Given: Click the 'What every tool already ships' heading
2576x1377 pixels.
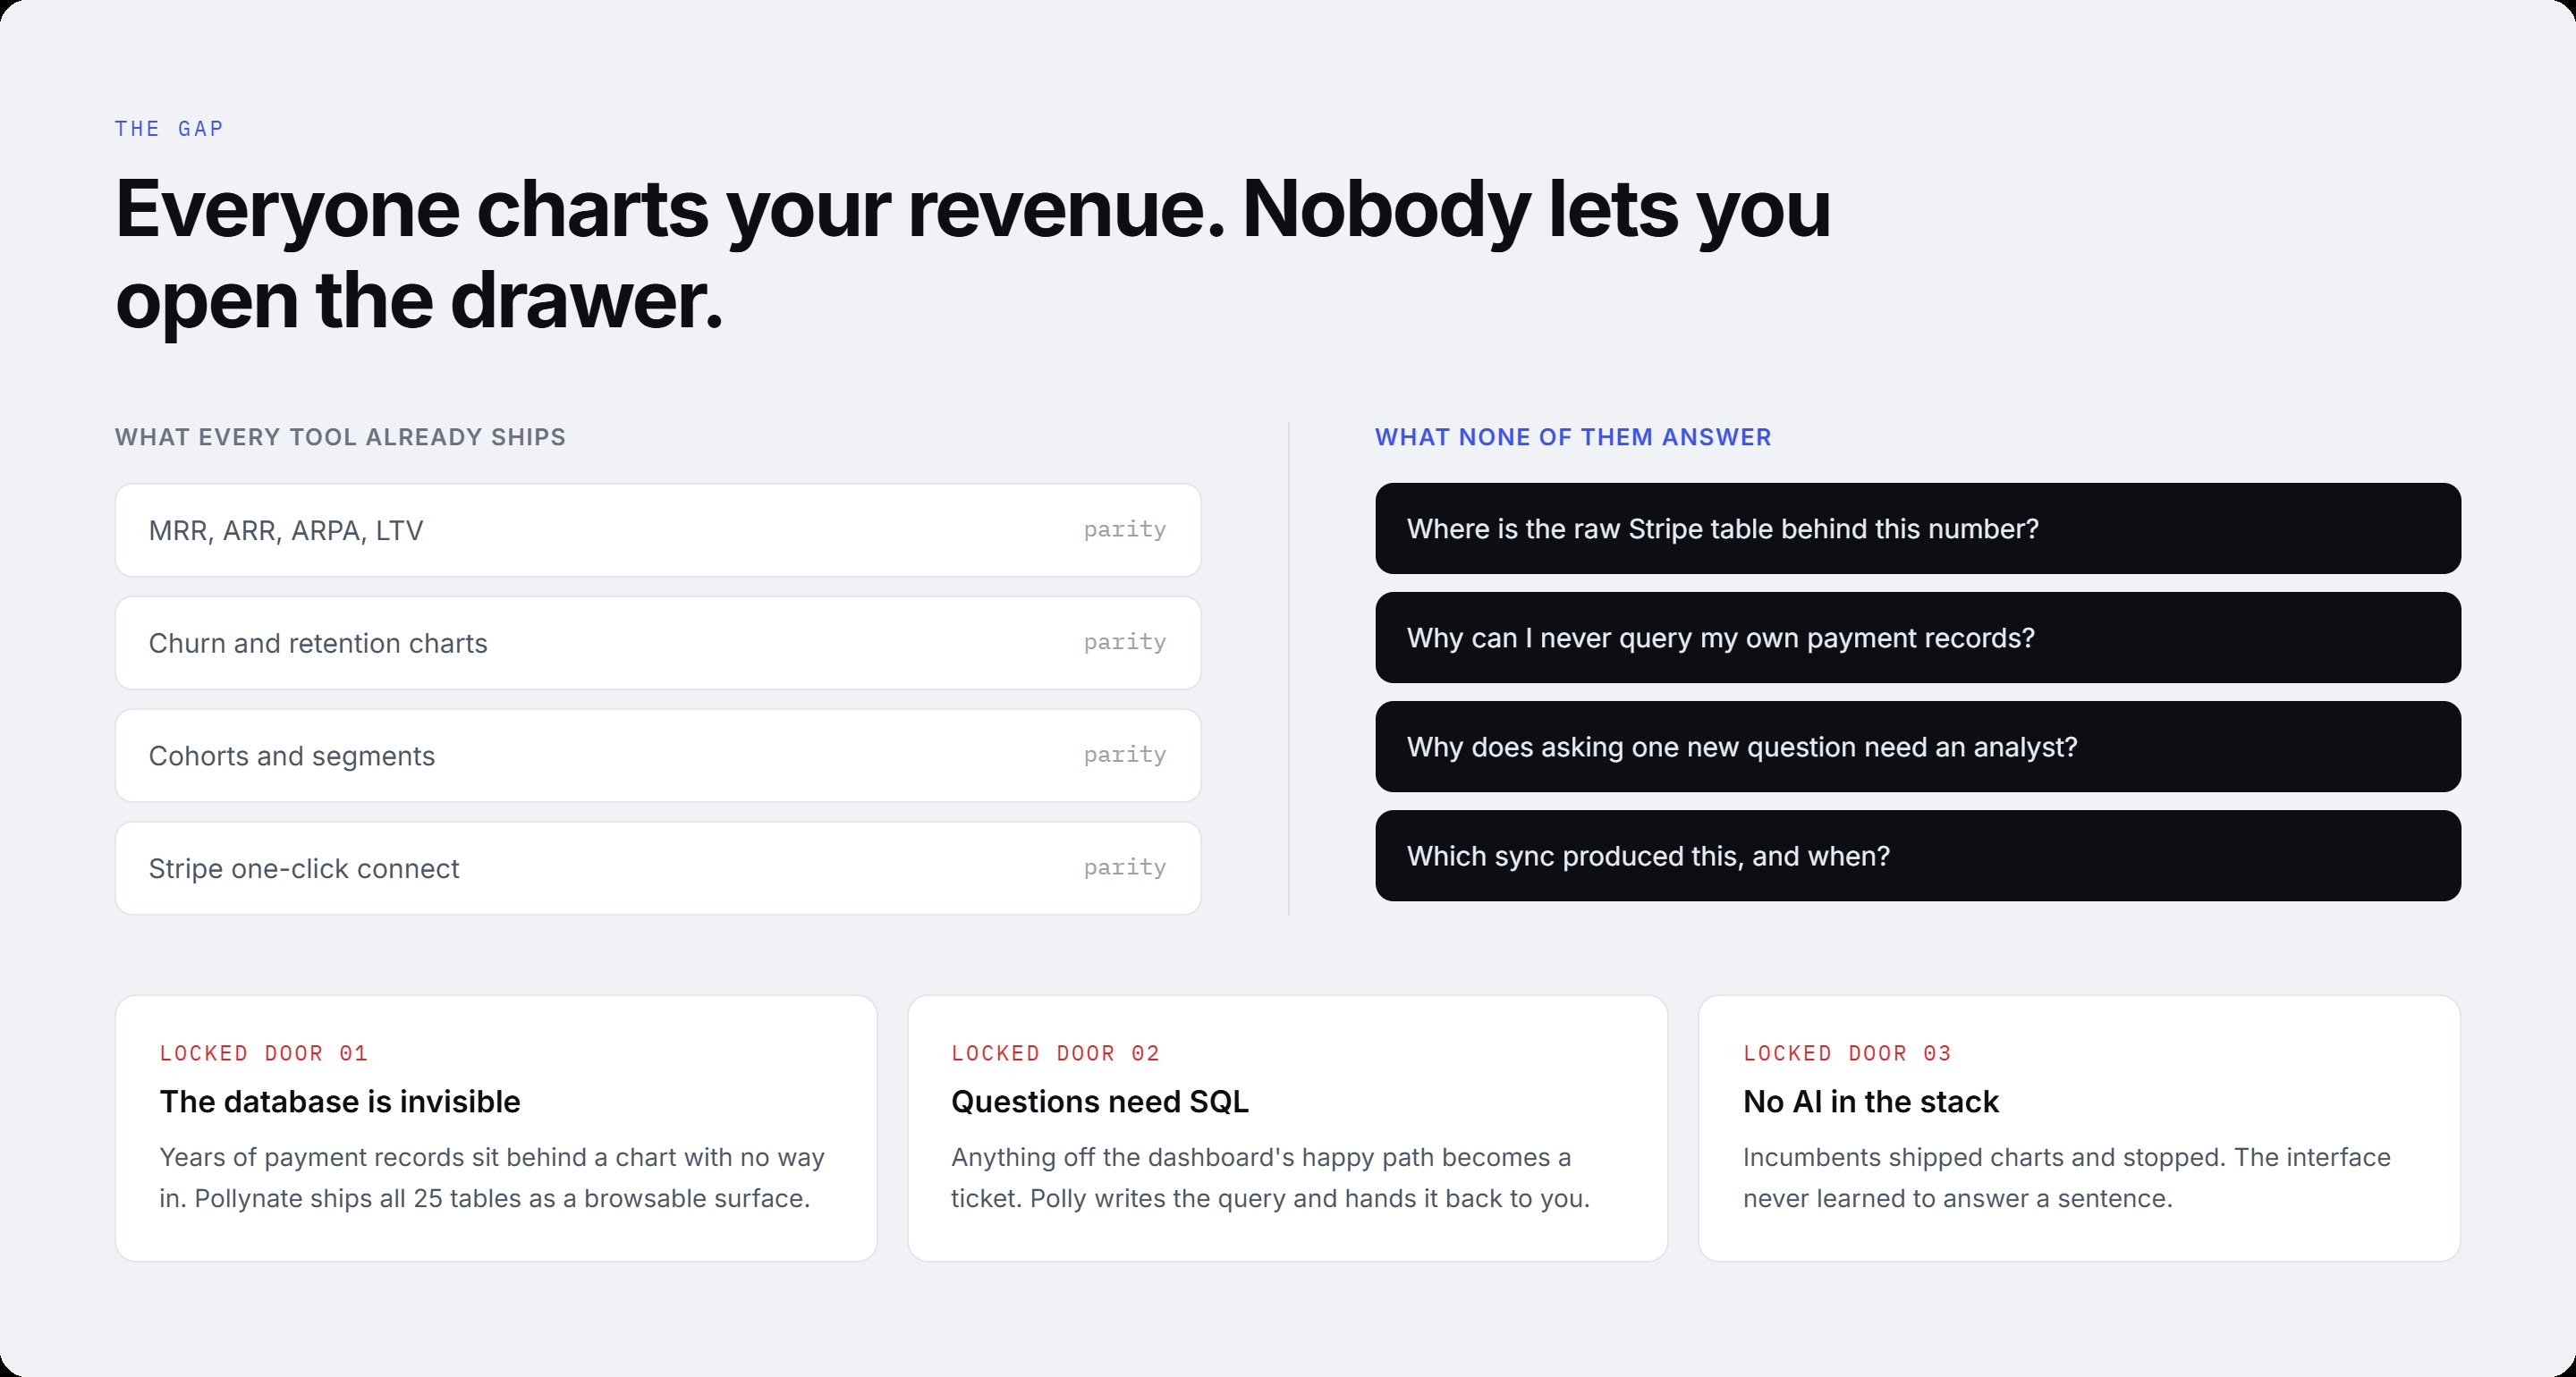Looking at the screenshot, I should pos(340,437).
